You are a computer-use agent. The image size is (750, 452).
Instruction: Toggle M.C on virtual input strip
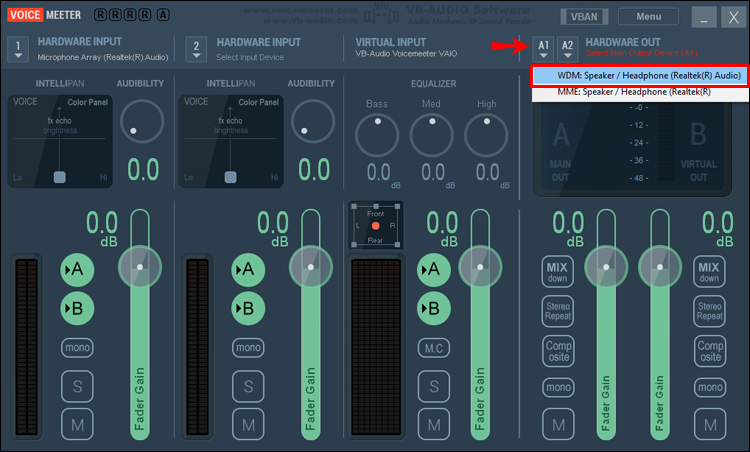433,348
